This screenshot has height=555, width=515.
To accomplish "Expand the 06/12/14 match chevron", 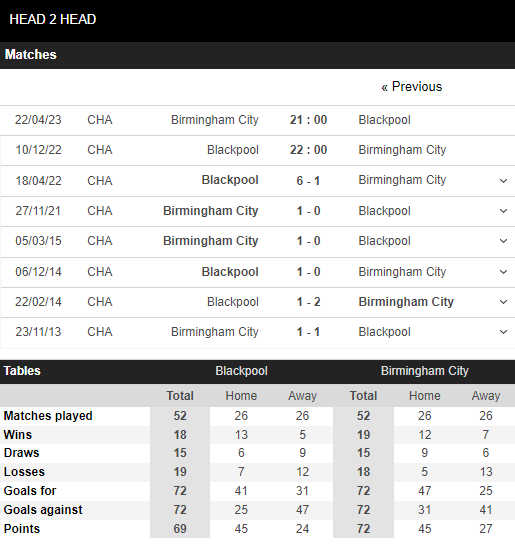I will pyautogui.click(x=503, y=272).
